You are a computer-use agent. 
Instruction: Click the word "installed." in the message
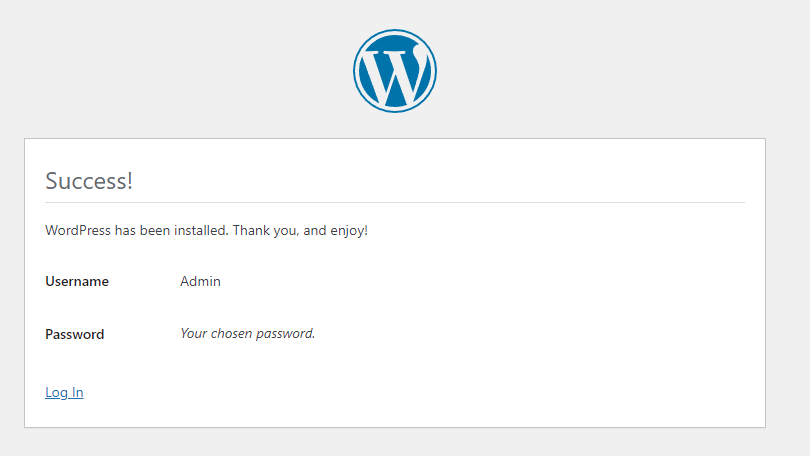point(201,231)
